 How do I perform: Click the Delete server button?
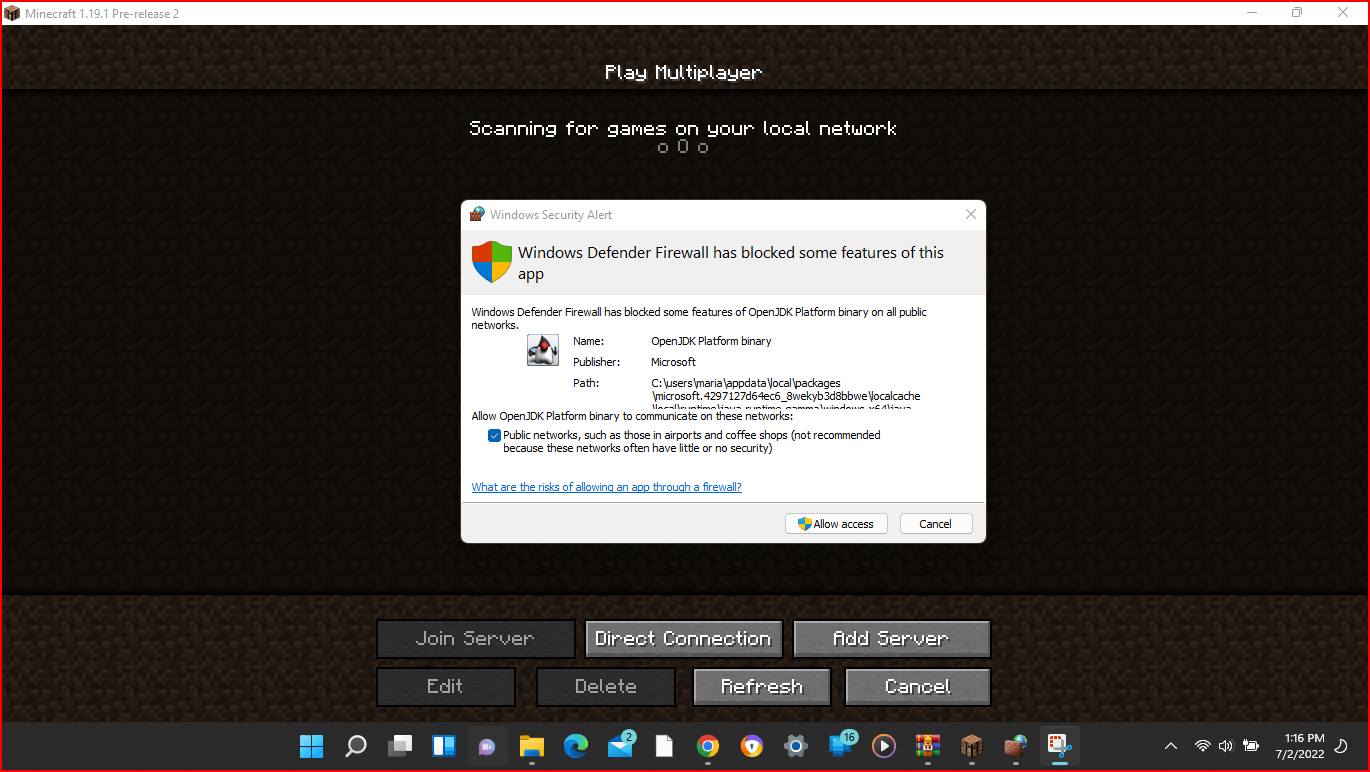[605, 686]
